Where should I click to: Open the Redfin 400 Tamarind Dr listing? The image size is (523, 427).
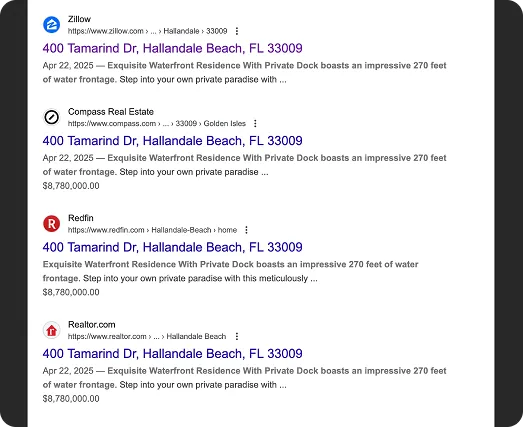click(172, 247)
